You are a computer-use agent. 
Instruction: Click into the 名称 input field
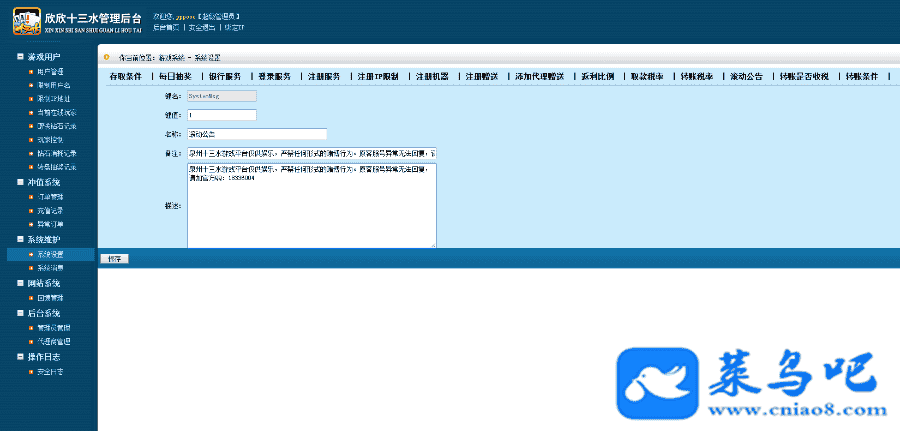(x=257, y=134)
